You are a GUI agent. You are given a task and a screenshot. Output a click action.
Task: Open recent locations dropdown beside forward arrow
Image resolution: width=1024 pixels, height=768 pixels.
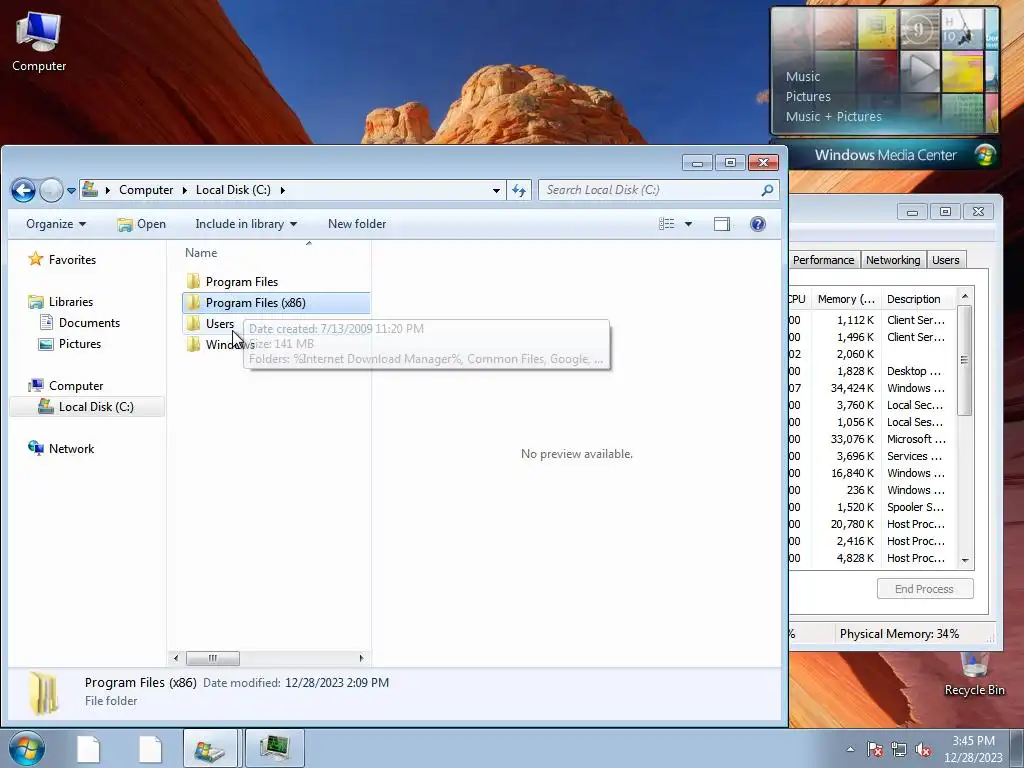[71, 191]
